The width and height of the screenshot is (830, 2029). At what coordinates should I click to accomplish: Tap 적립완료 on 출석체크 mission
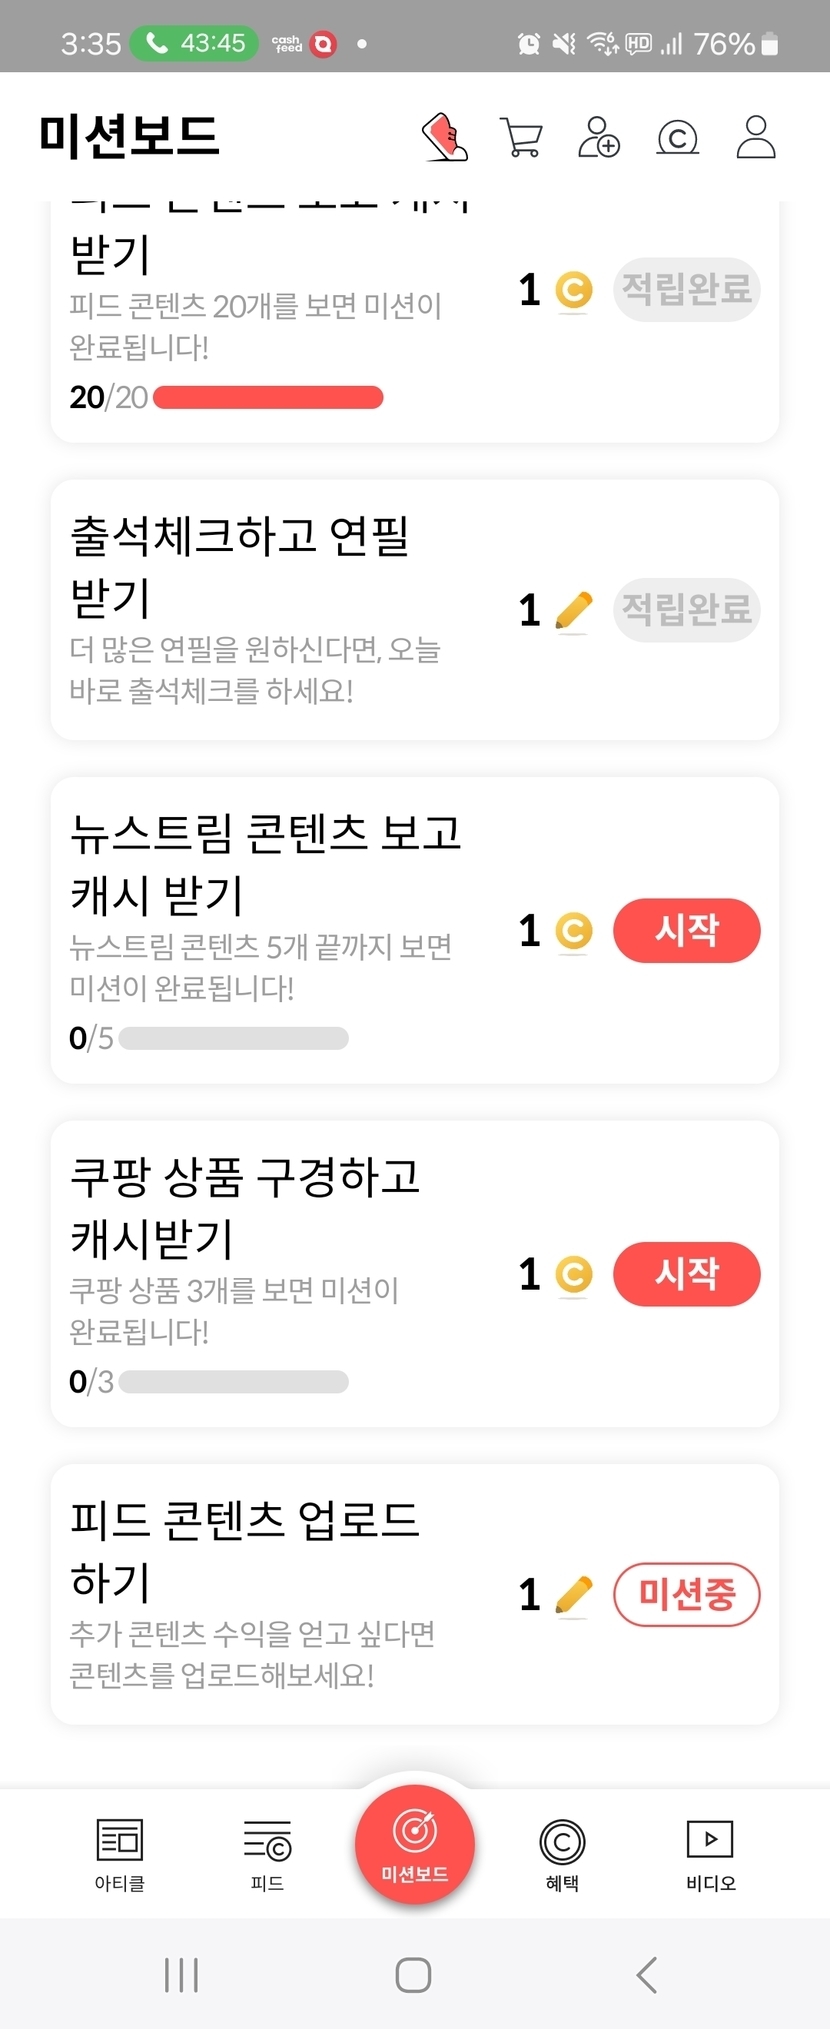coord(686,610)
